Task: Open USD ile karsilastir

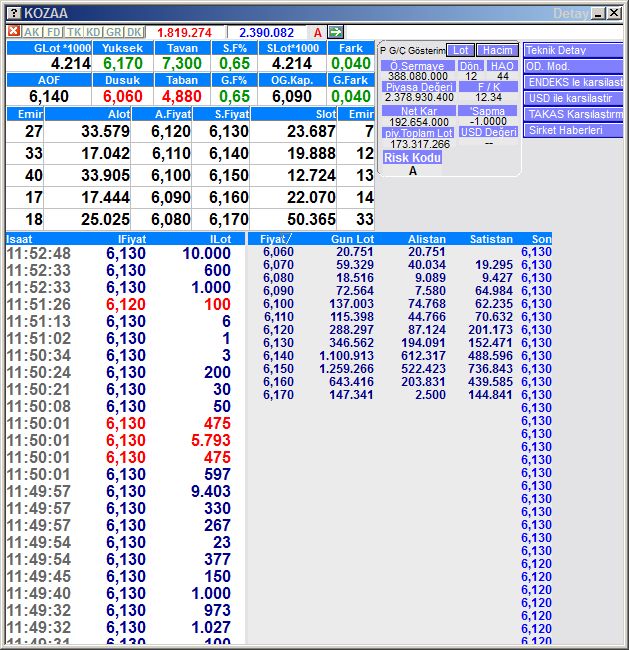Action: tap(573, 98)
